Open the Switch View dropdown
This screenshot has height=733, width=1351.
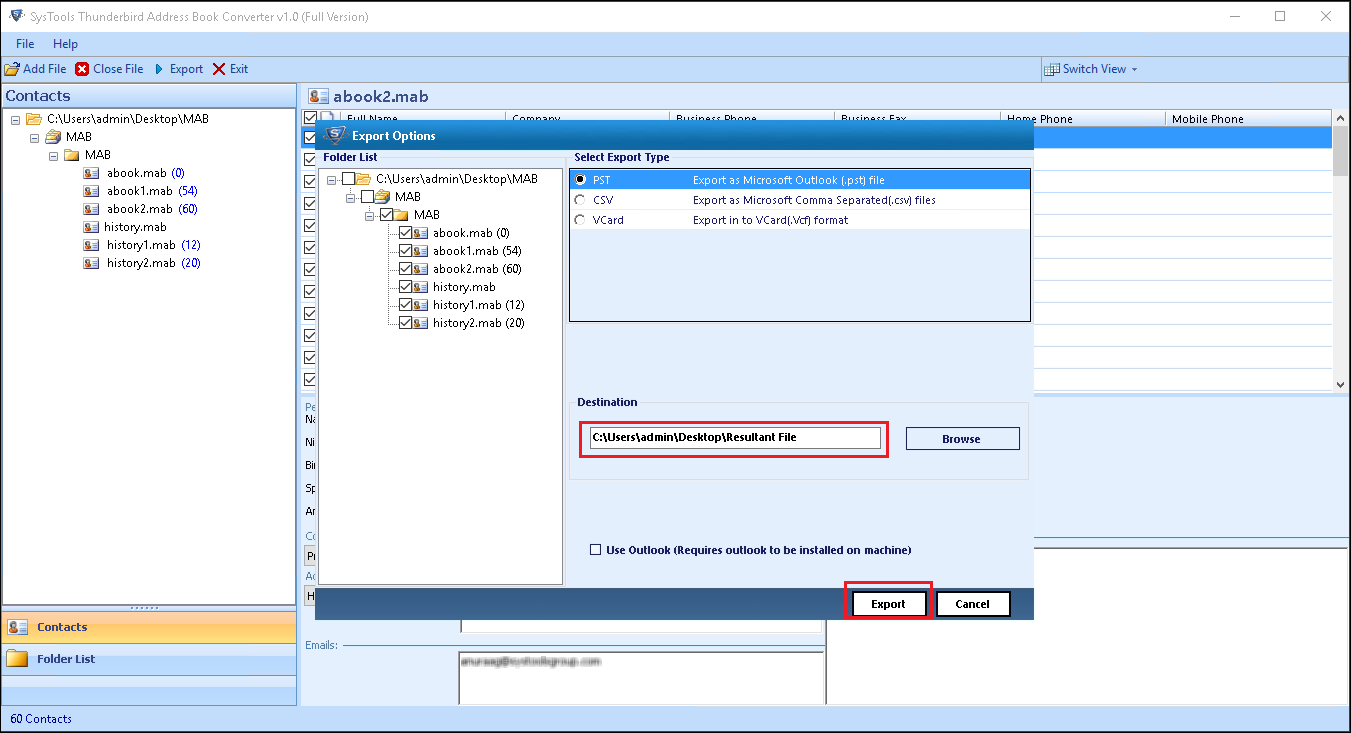click(x=1092, y=68)
